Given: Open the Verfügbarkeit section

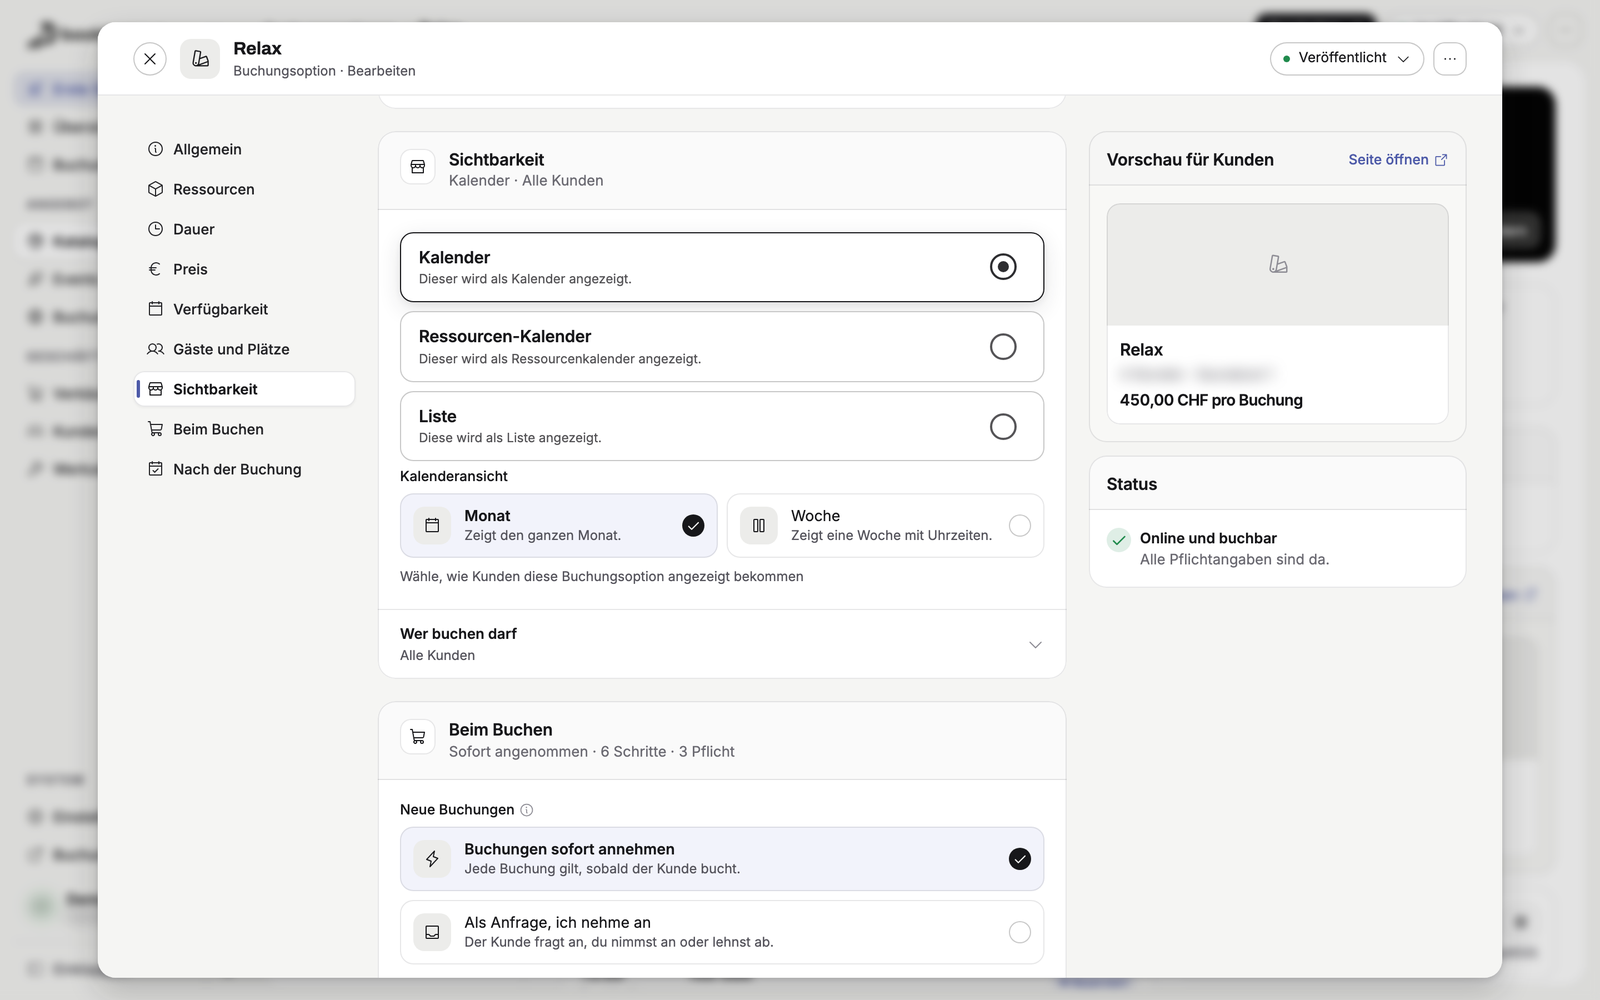Looking at the screenshot, I should [x=245, y=309].
